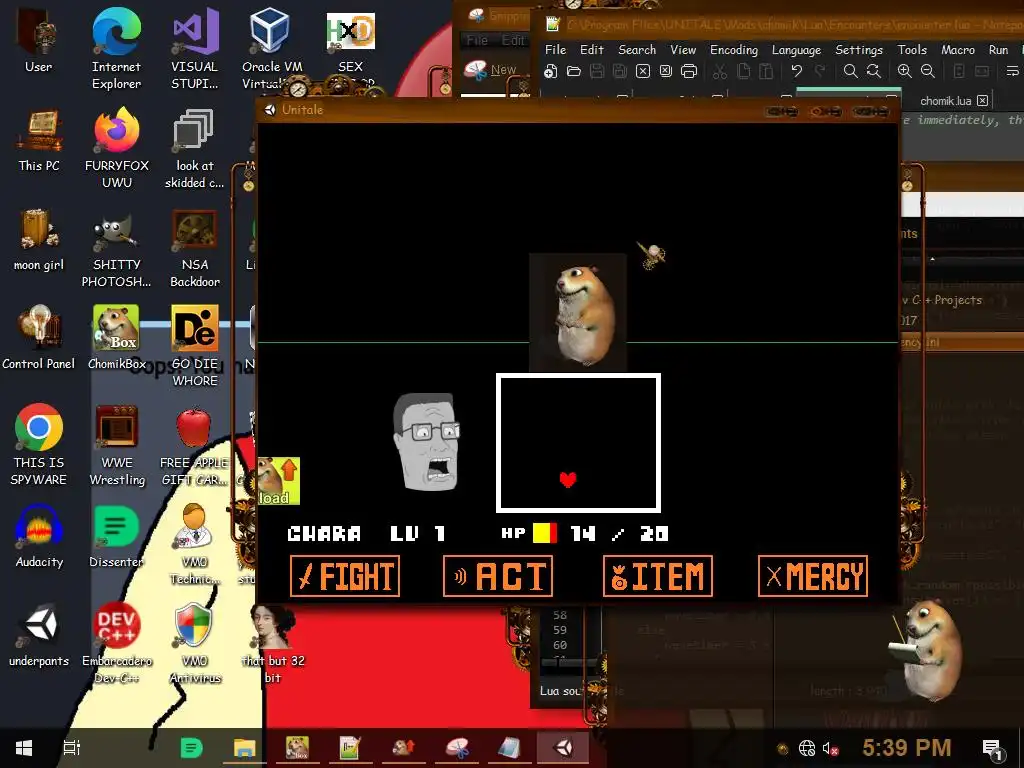1024x768 pixels.
Task: Click the hamster enemy sprite in Unitale
Action: click(578, 312)
